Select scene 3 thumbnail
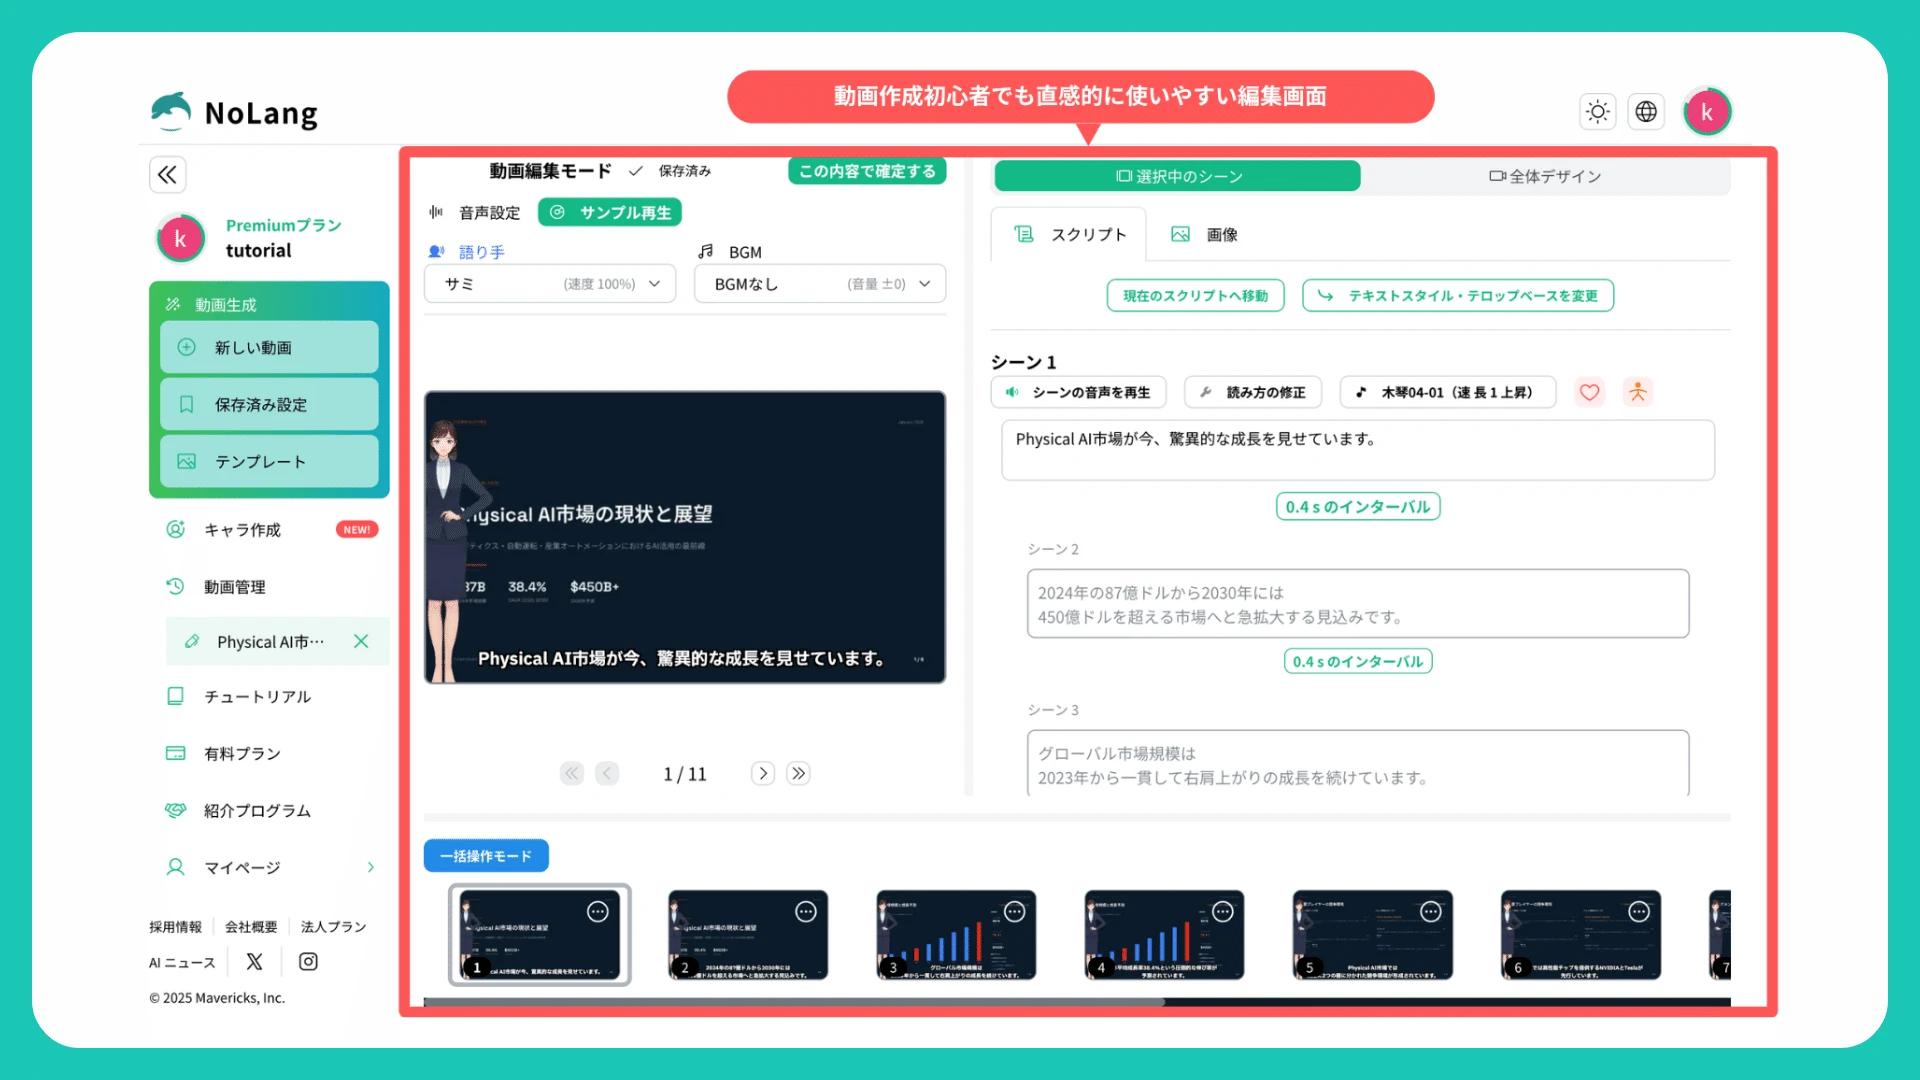This screenshot has width=1920, height=1080. pos(956,935)
